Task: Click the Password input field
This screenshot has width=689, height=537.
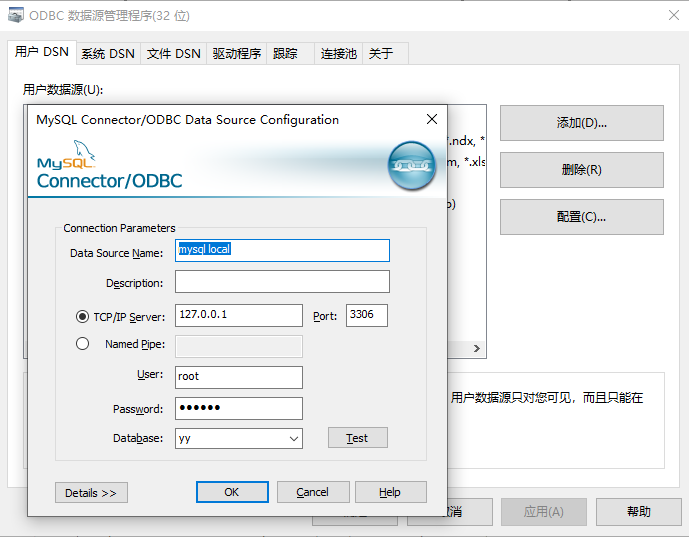Action: click(x=239, y=409)
